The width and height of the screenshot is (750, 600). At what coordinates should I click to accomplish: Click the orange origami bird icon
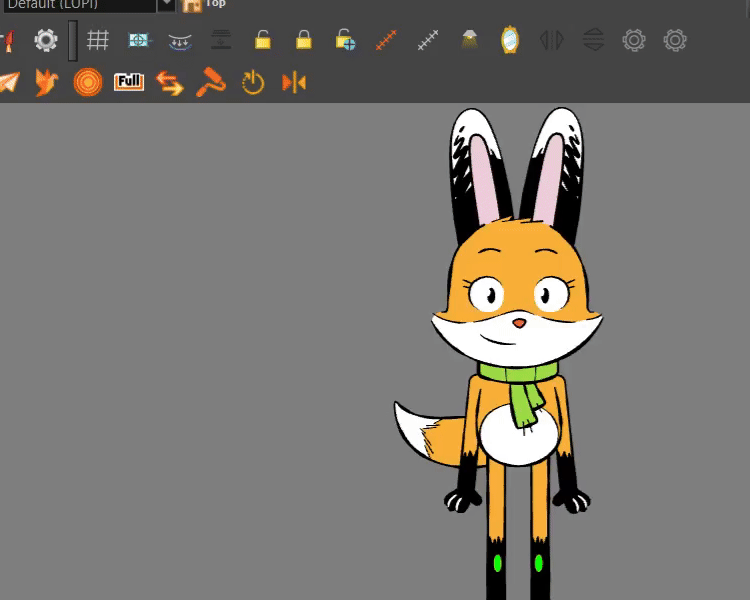tap(47, 82)
